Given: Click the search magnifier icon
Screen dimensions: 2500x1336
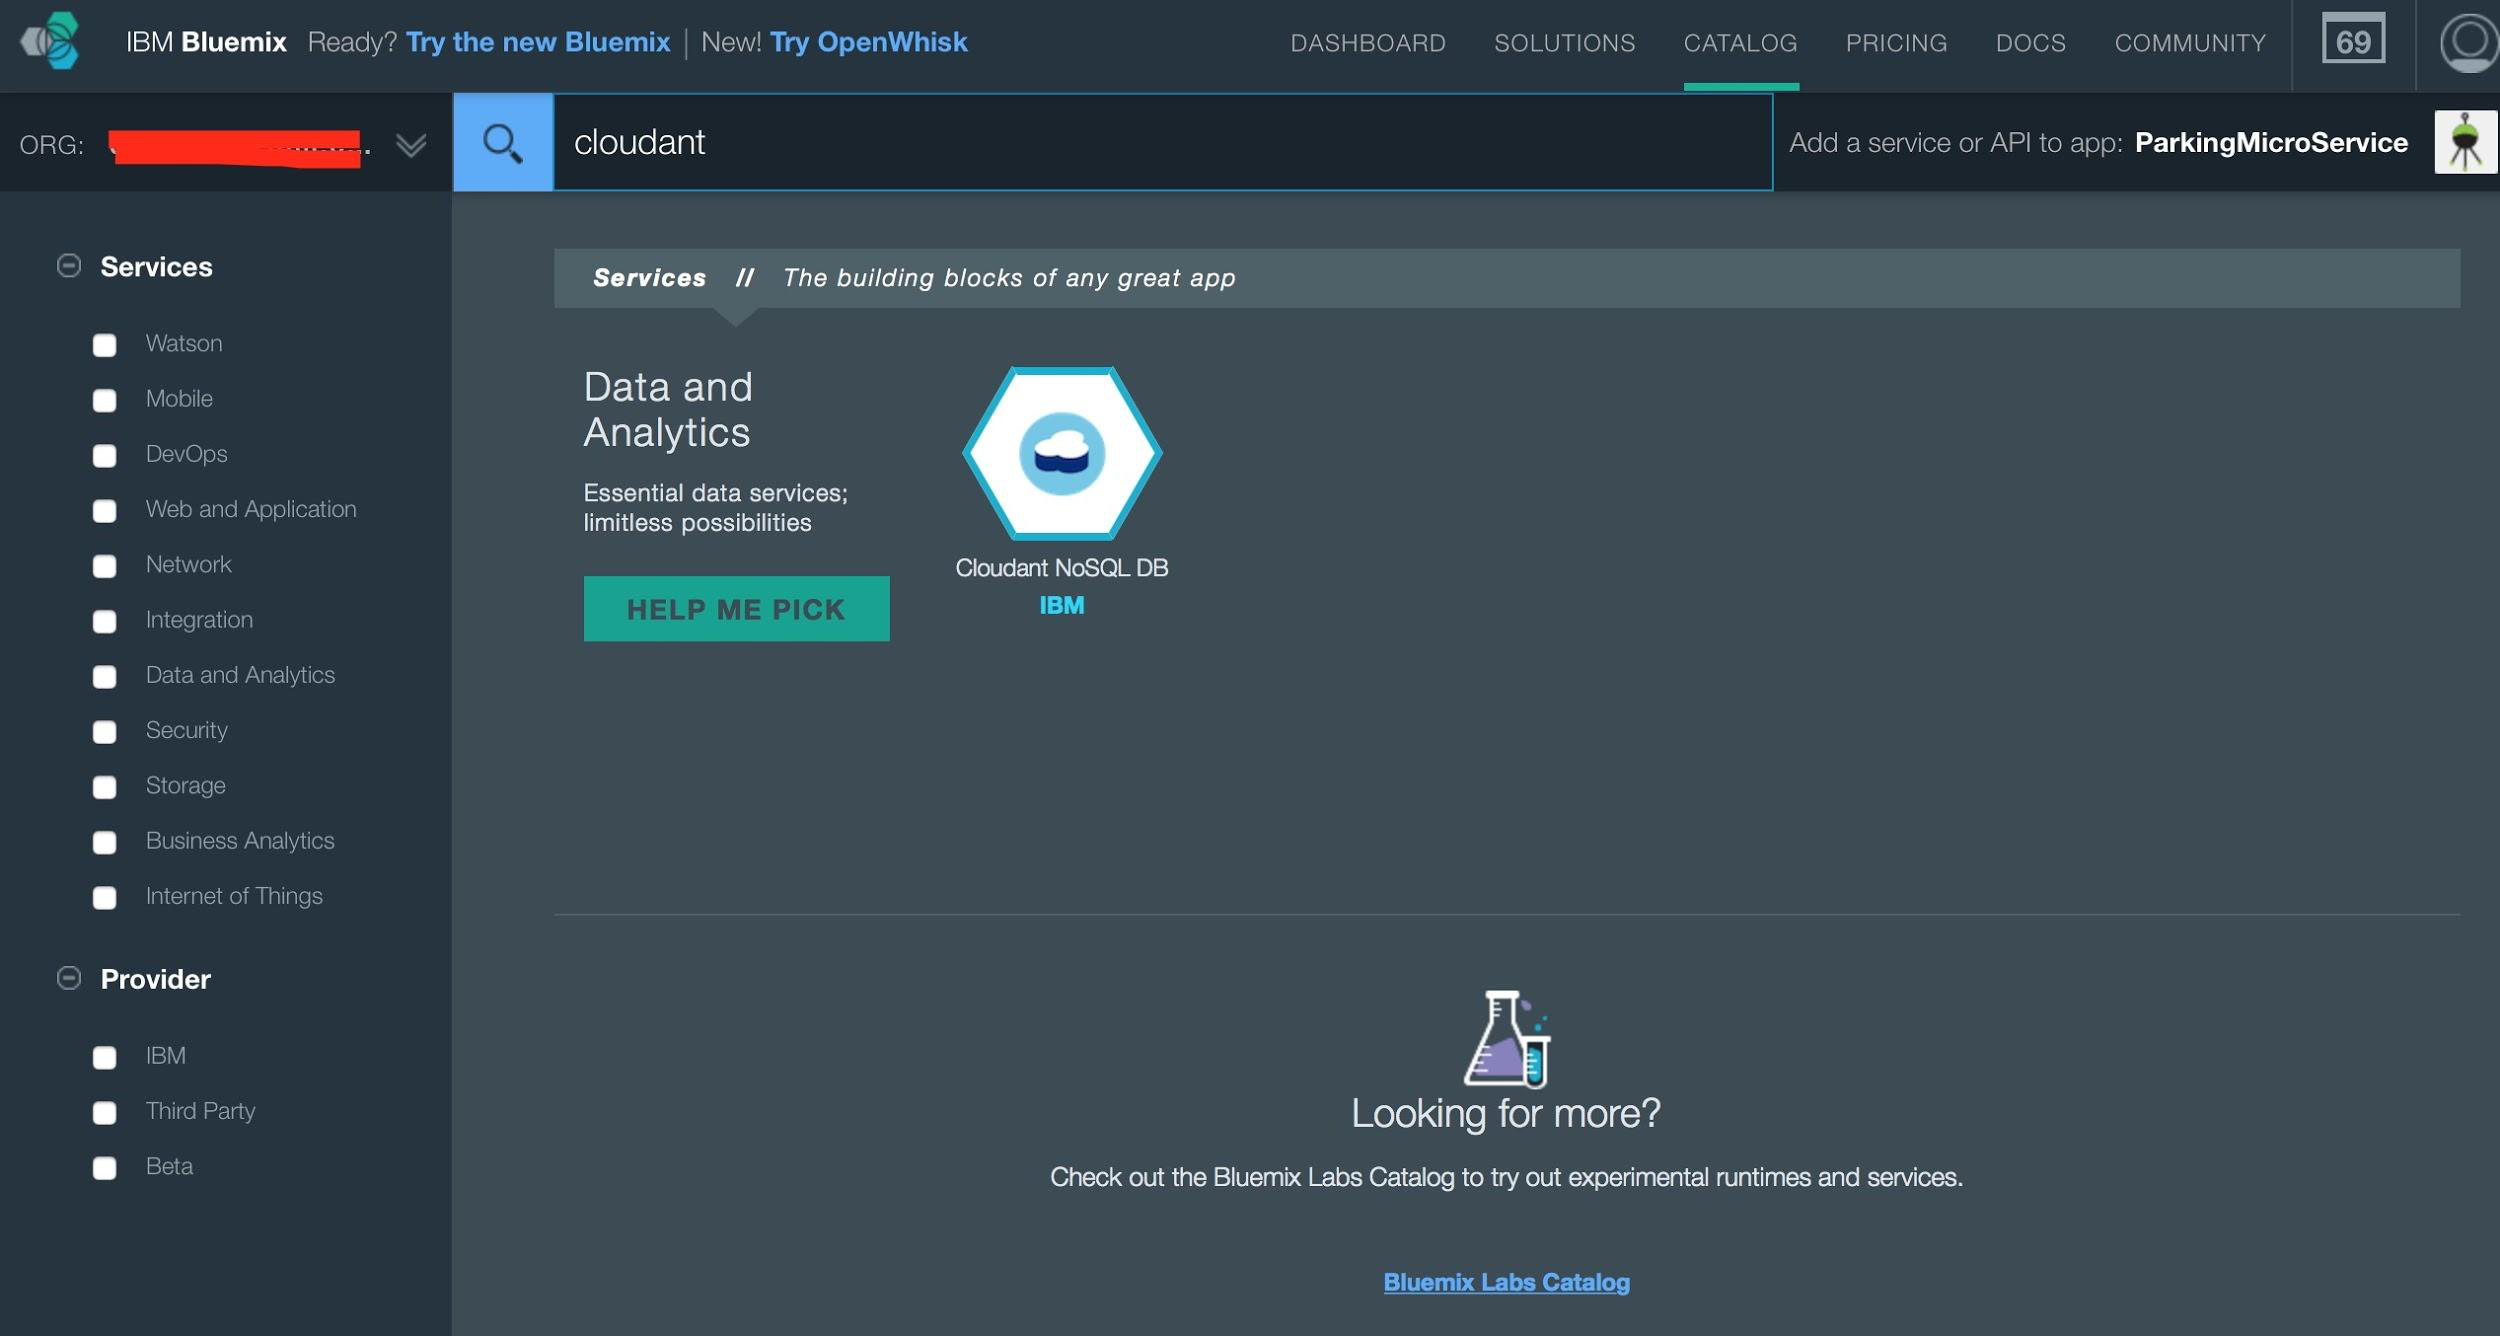Looking at the screenshot, I should tap(503, 143).
